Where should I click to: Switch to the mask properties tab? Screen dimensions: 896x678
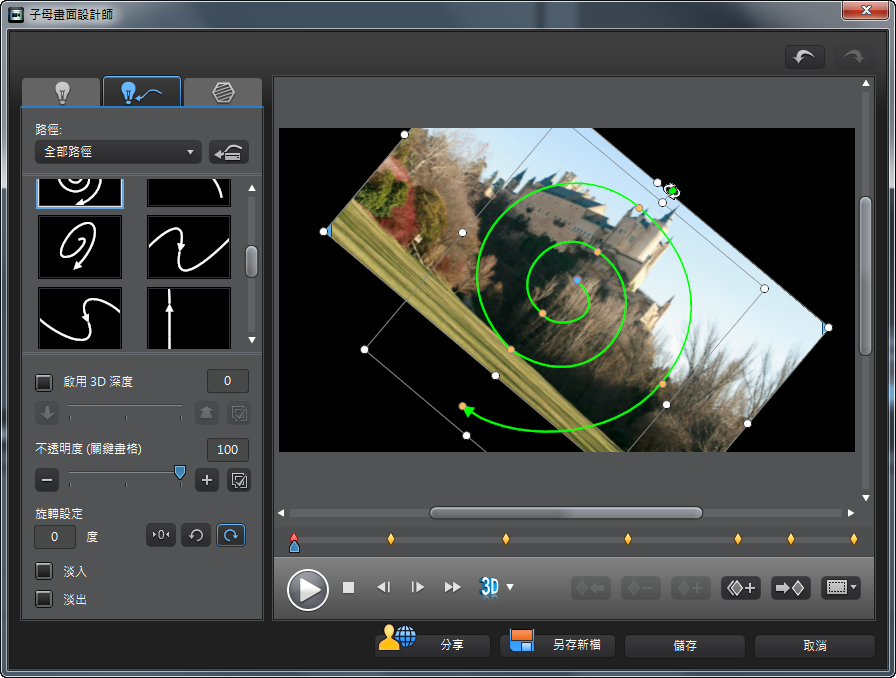coord(223,93)
